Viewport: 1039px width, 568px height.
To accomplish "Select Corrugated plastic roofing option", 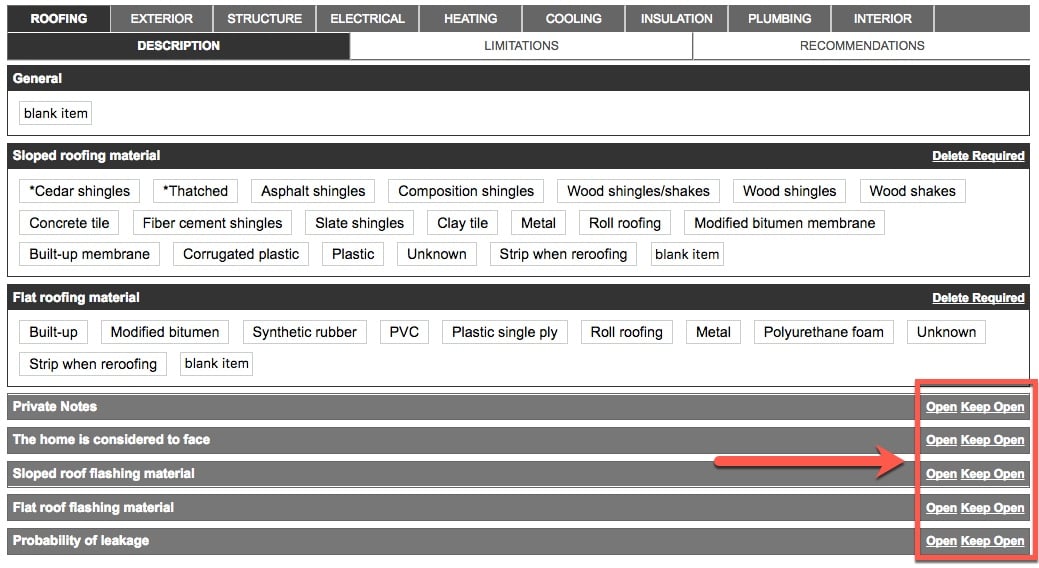I will click(241, 254).
